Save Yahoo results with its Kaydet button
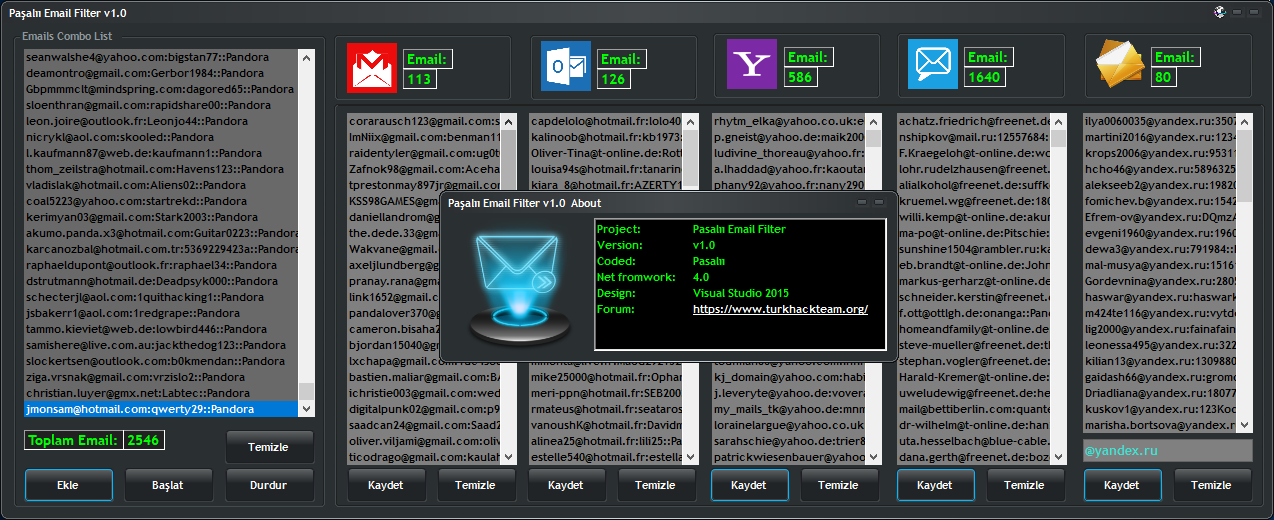The image size is (1274, 520). [x=749, y=485]
